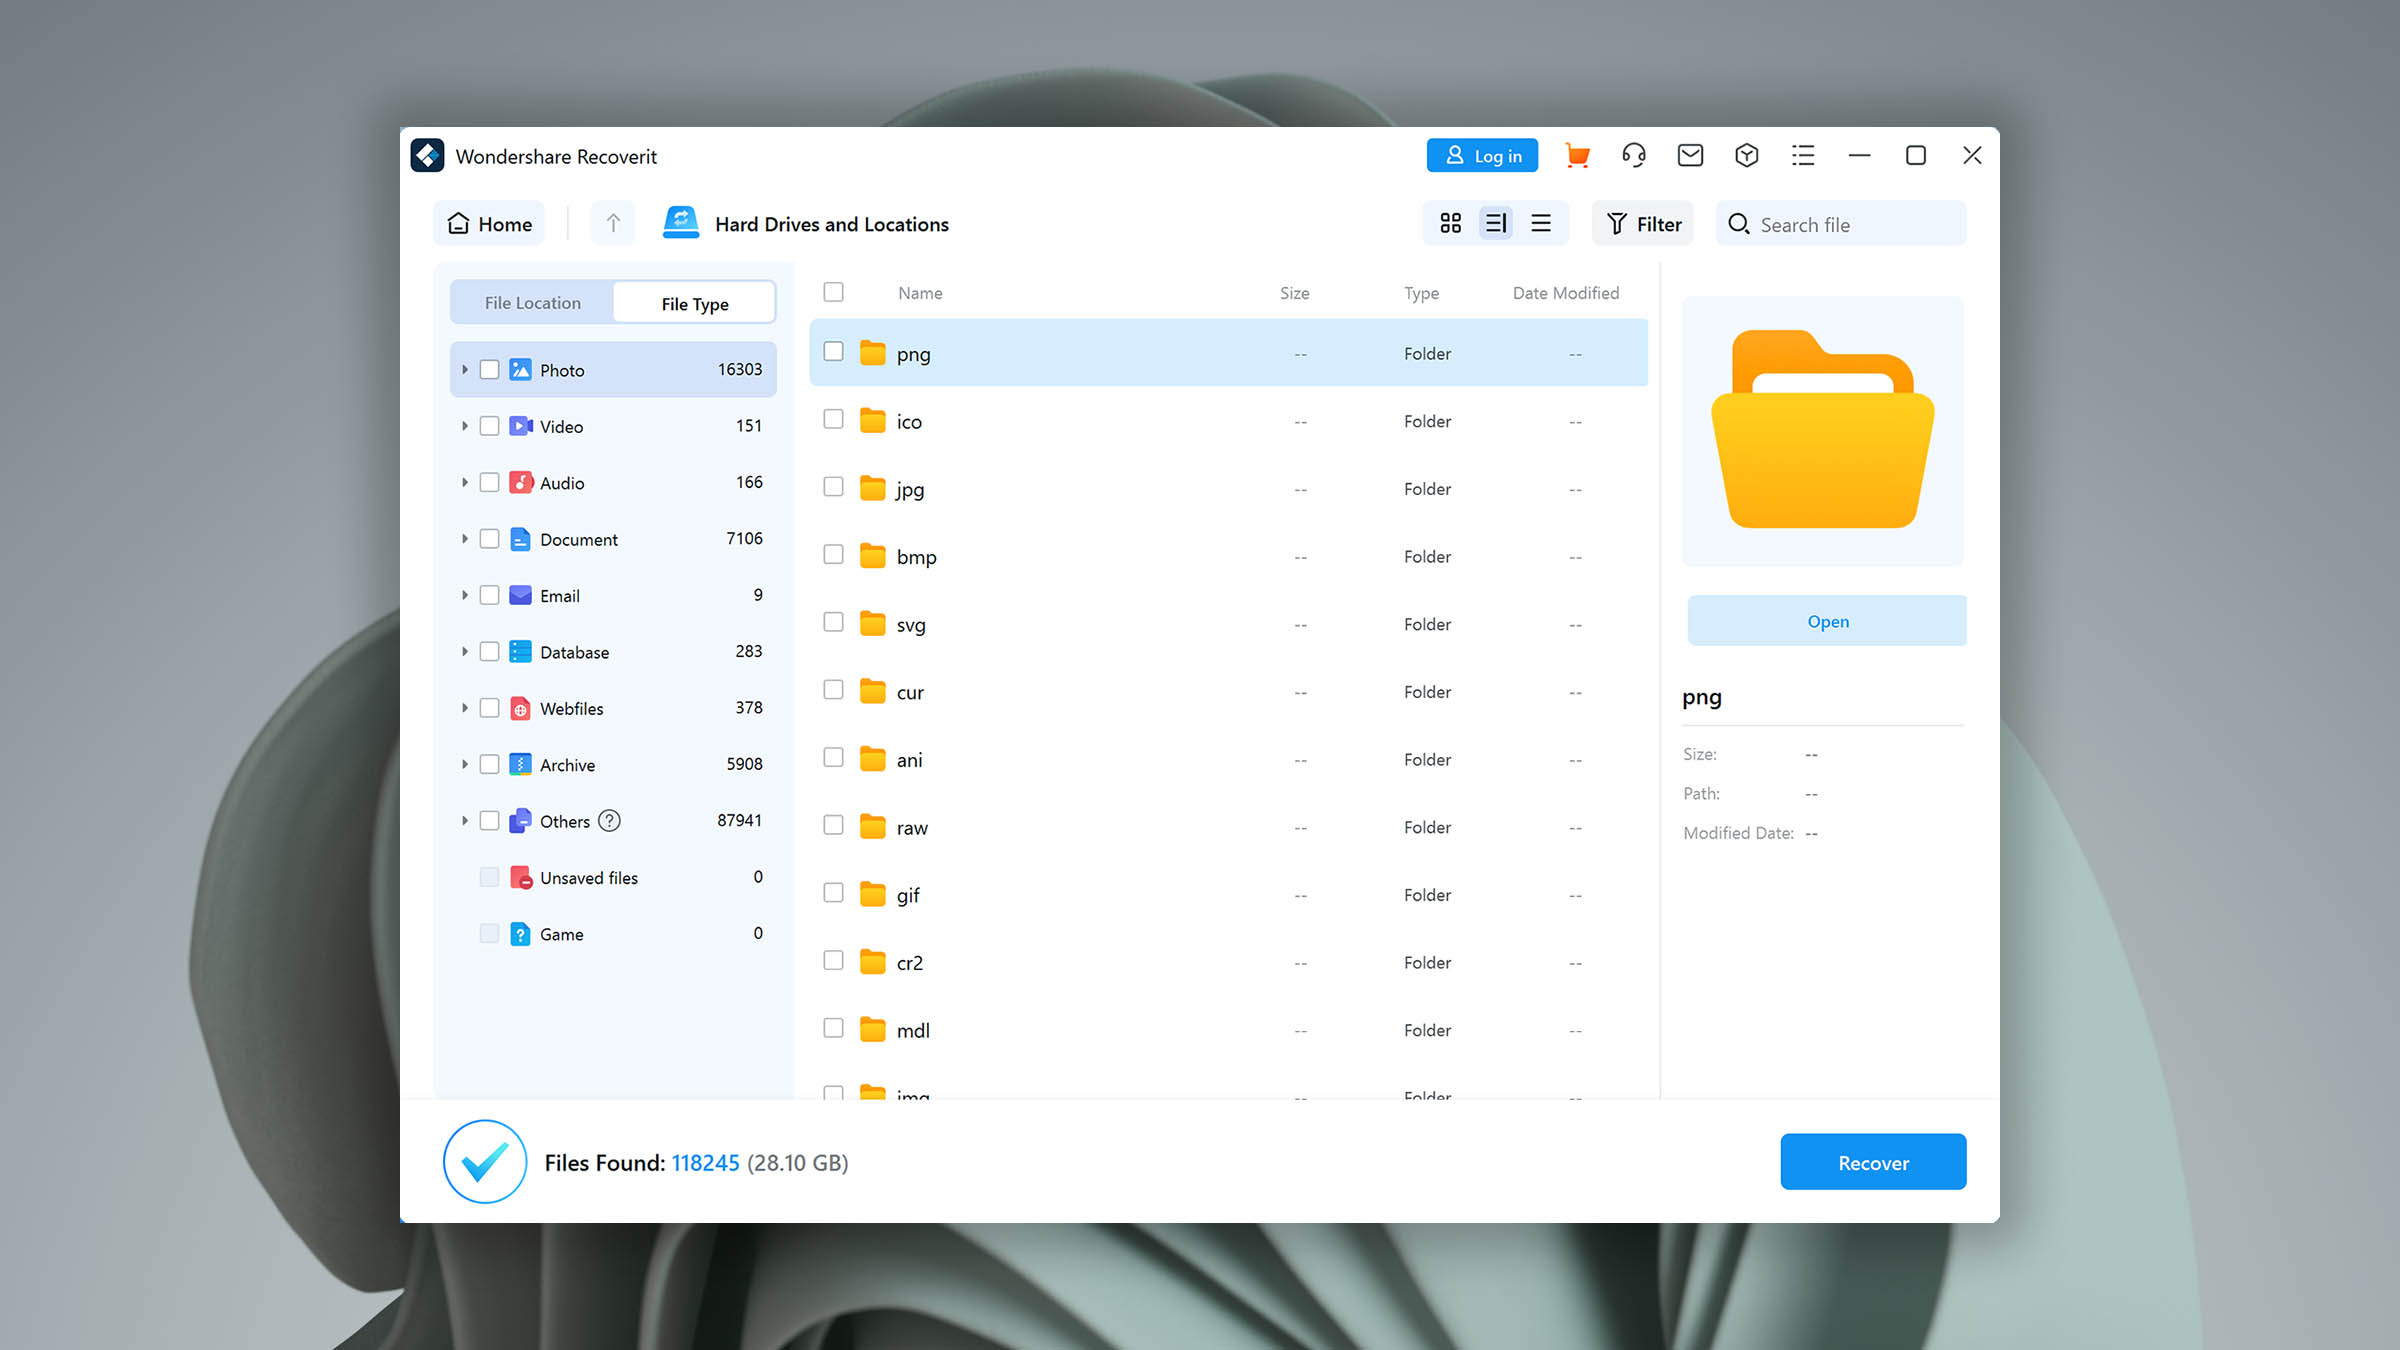
Task: Open the list menu icon in title bar
Action: pos(1803,156)
